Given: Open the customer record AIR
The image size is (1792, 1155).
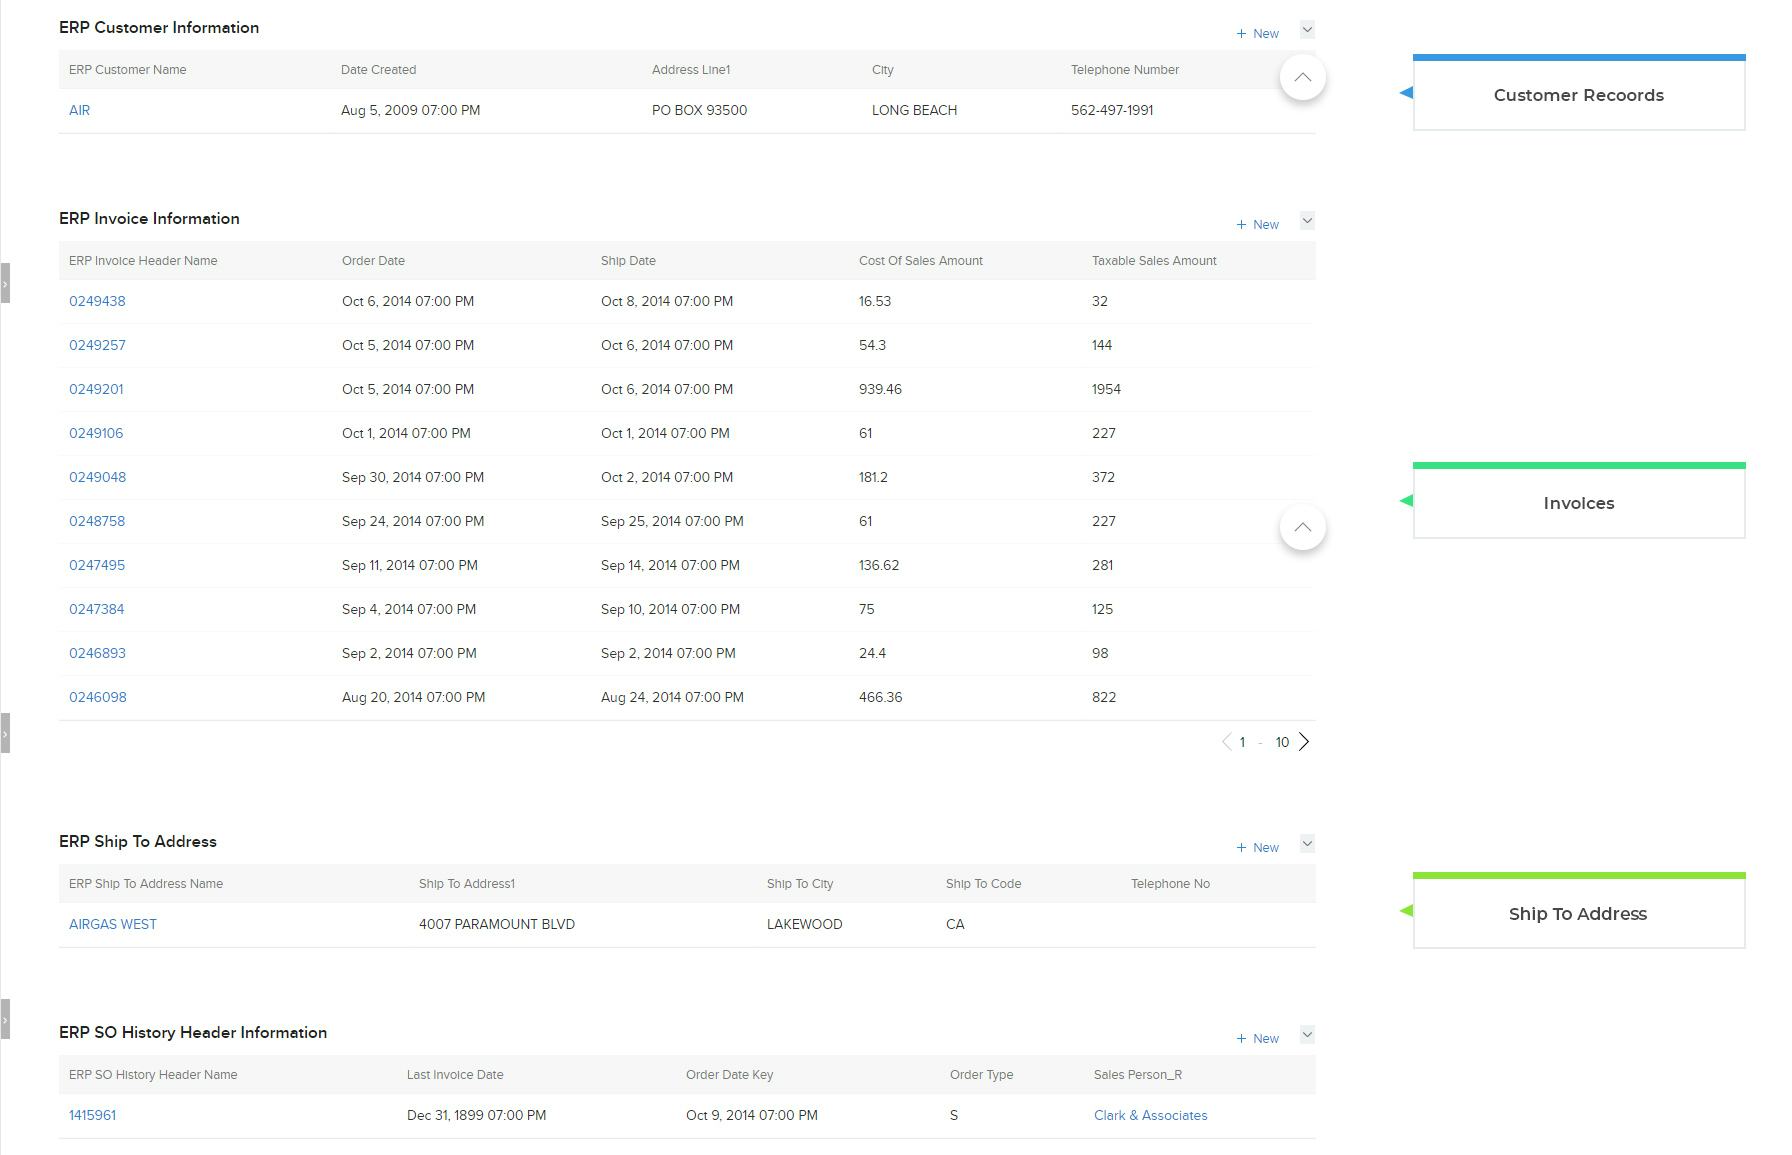Looking at the screenshot, I should (79, 110).
